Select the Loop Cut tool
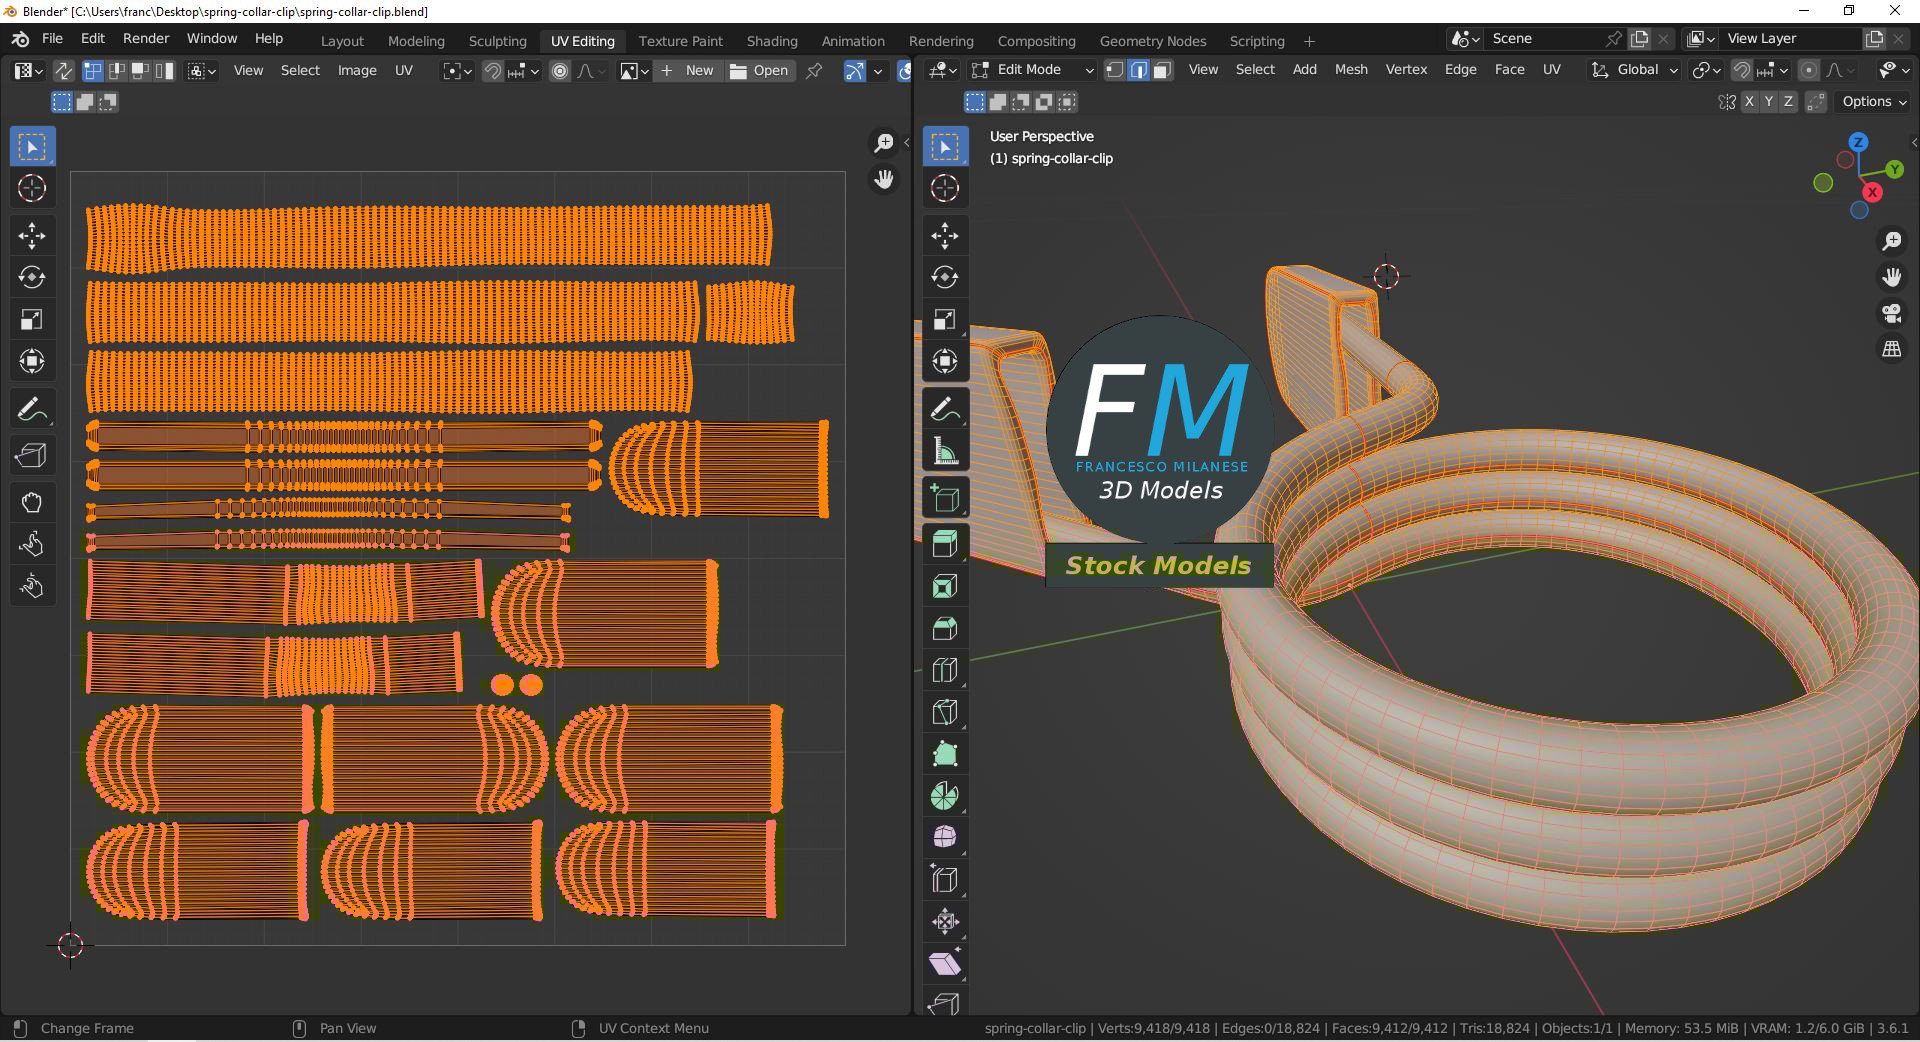Viewport: 1920px width, 1042px height. click(x=945, y=670)
